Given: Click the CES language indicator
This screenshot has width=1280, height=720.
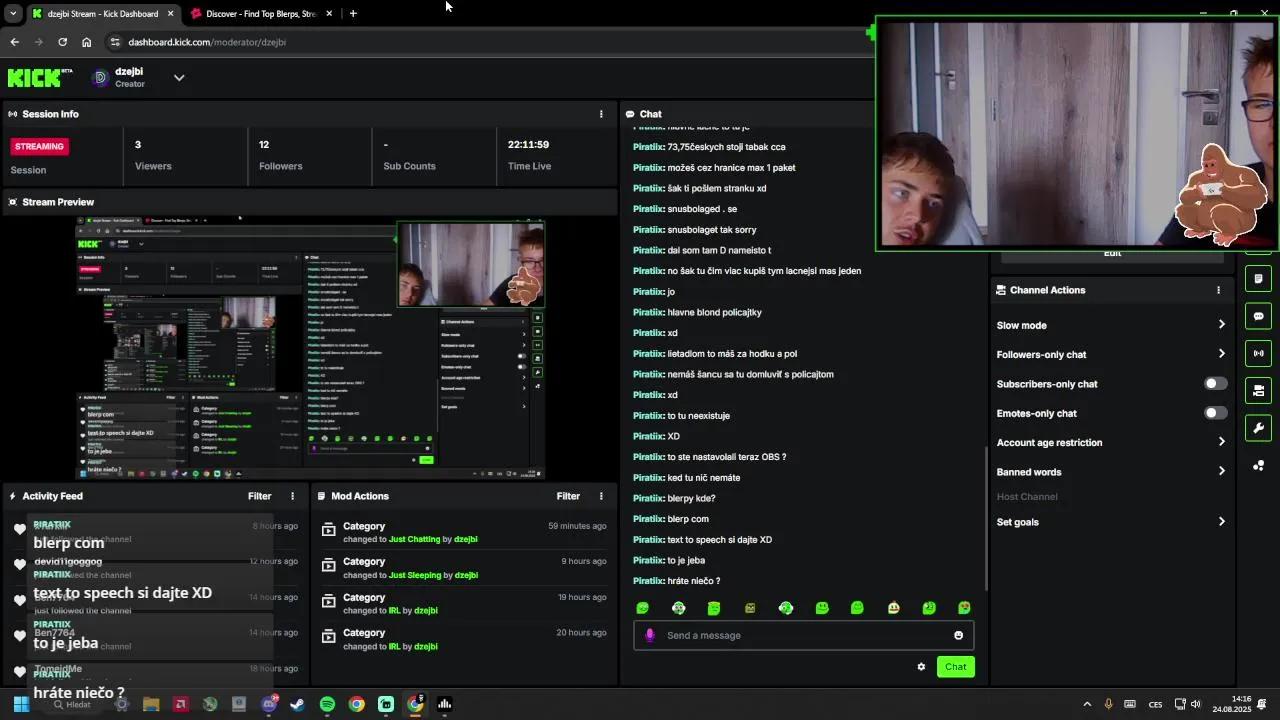Looking at the screenshot, I should tap(1155, 705).
